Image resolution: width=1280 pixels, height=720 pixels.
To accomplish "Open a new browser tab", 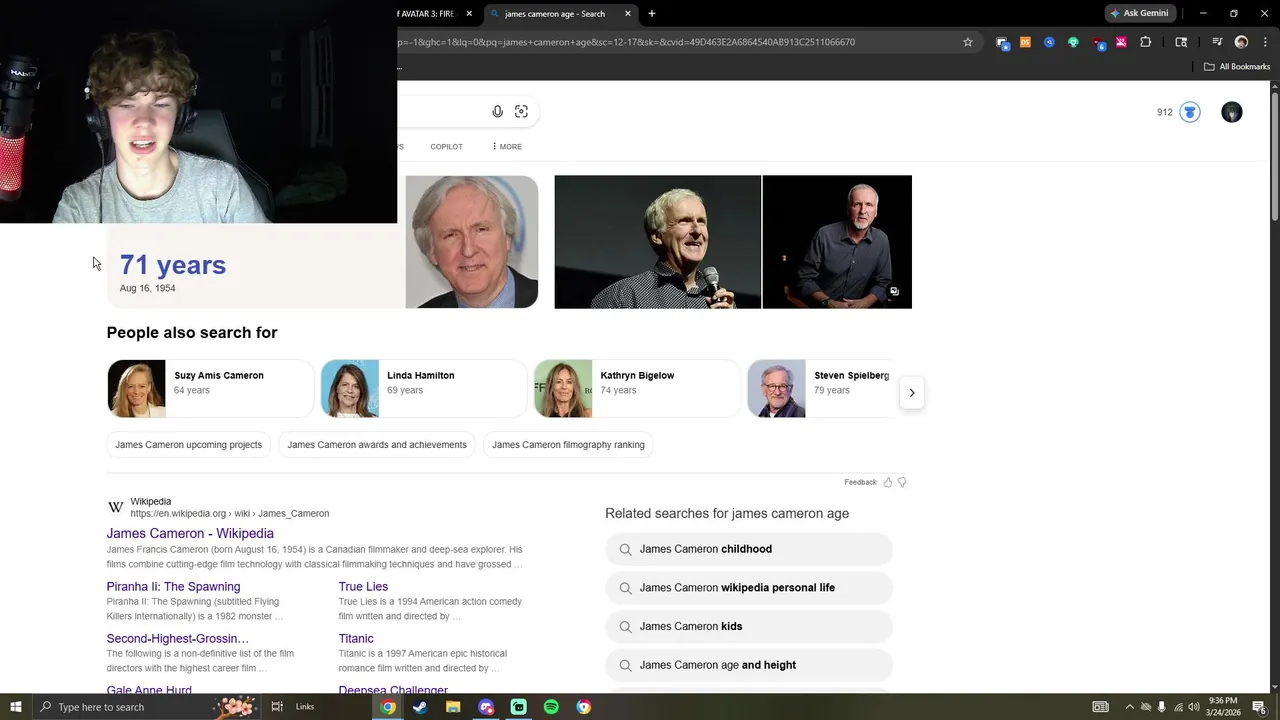I will point(652,14).
